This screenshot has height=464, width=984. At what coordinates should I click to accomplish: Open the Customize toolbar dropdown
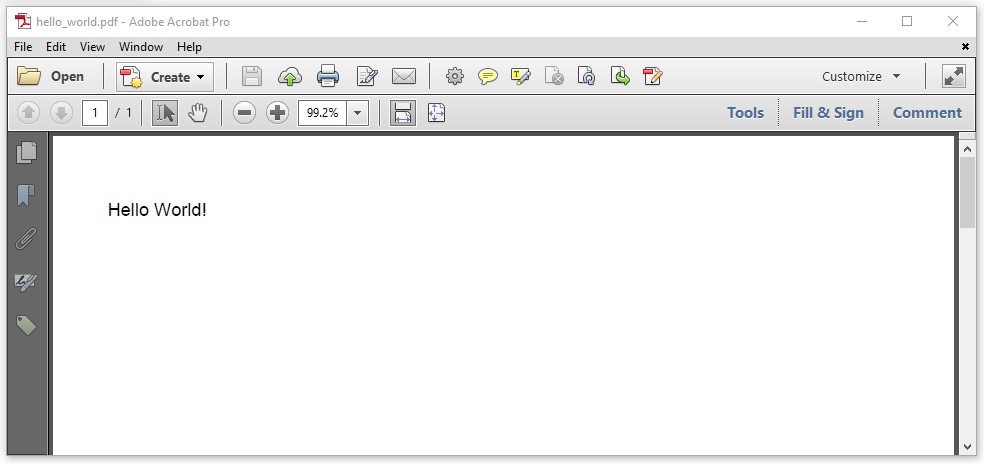pos(862,77)
